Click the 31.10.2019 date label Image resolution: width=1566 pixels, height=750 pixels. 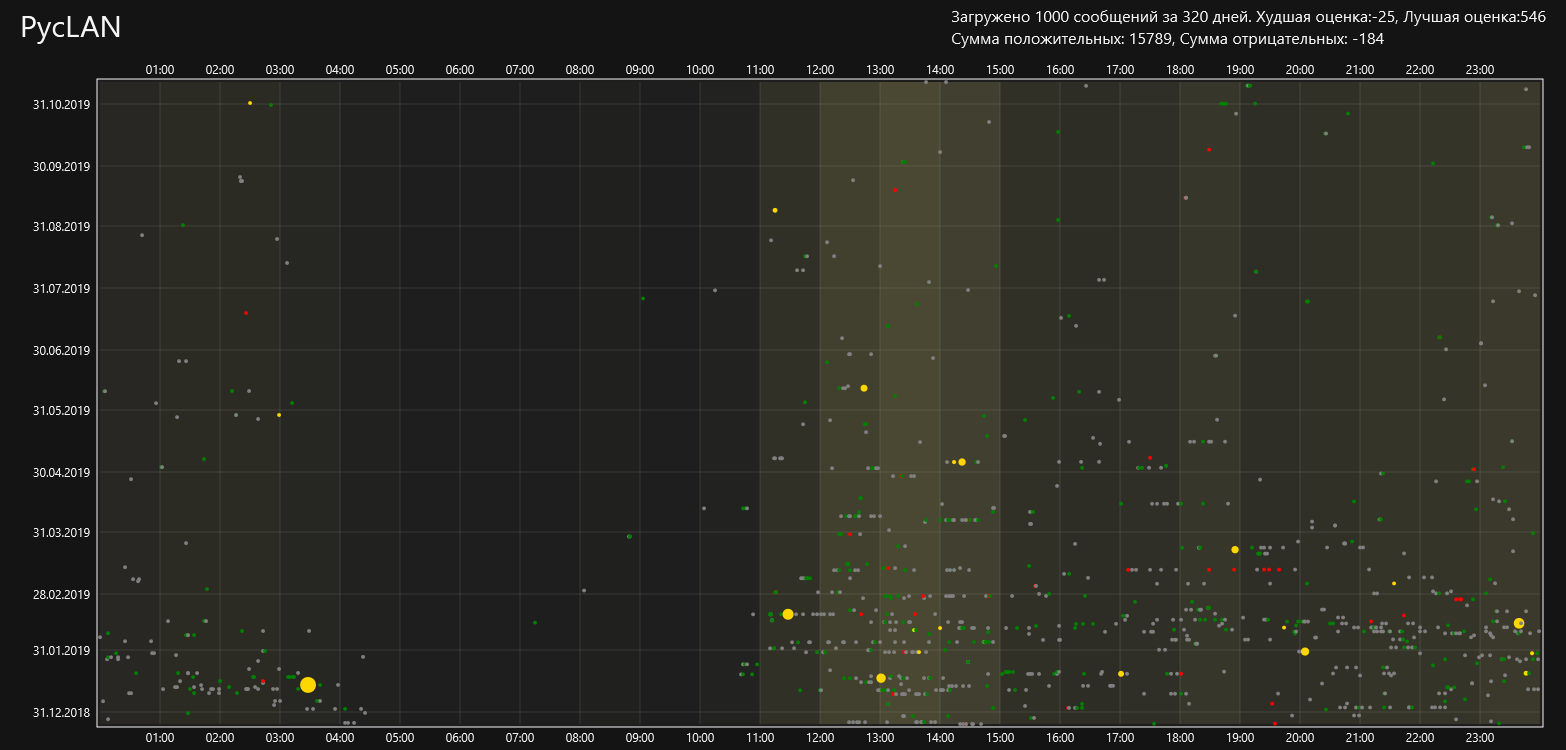[62, 104]
